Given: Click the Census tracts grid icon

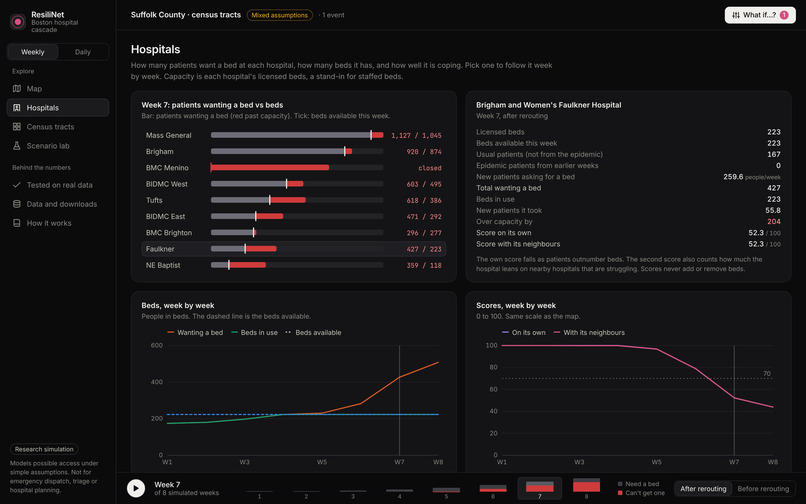Looking at the screenshot, I should pyautogui.click(x=17, y=127).
